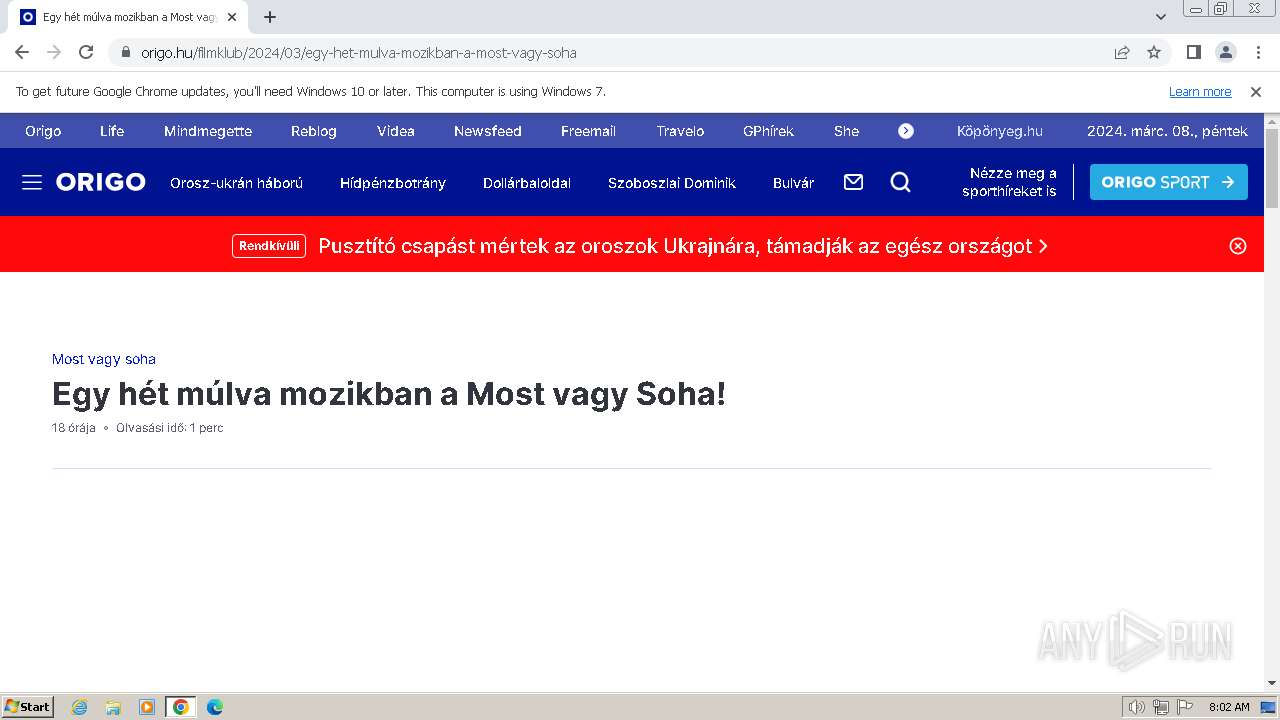
Task: Select the article headline text
Action: click(389, 394)
